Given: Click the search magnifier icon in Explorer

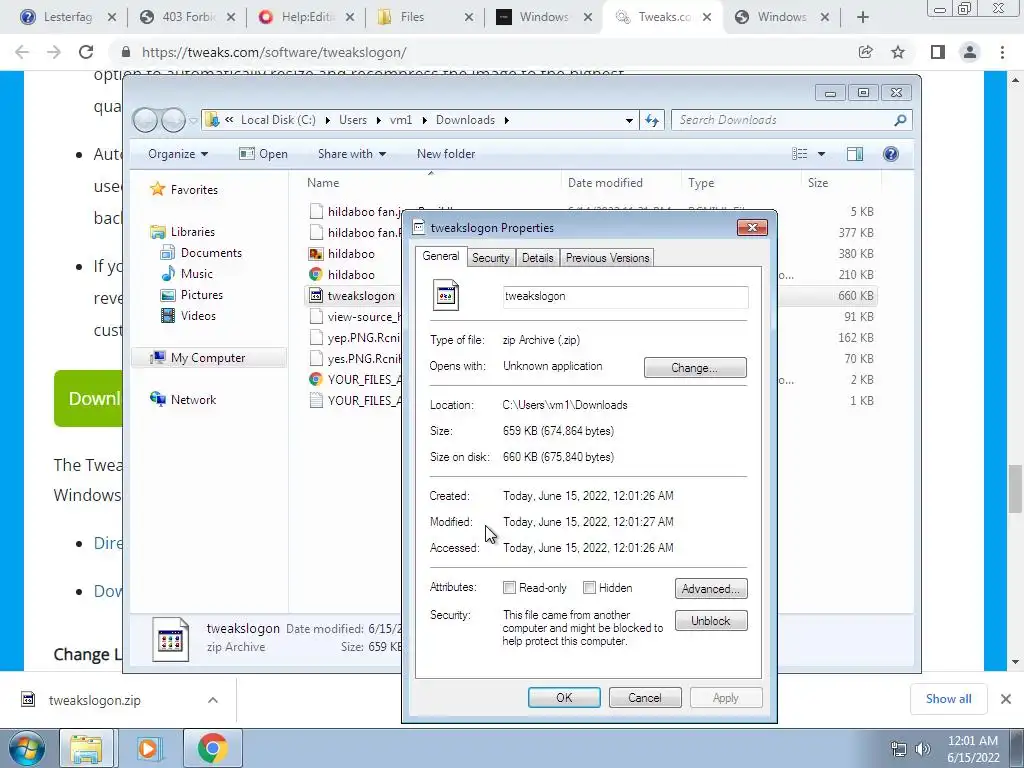Looking at the screenshot, I should [900, 120].
